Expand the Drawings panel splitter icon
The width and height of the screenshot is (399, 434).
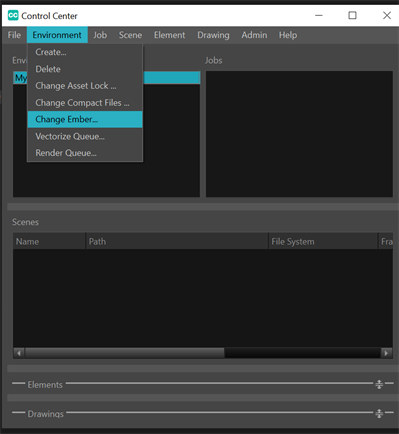tap(379, 414)
